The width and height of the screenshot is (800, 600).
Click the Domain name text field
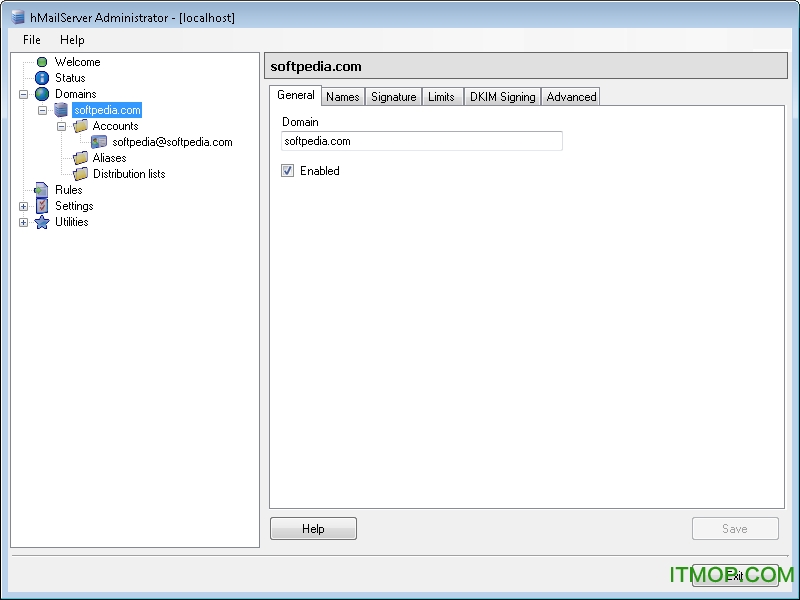421,142
